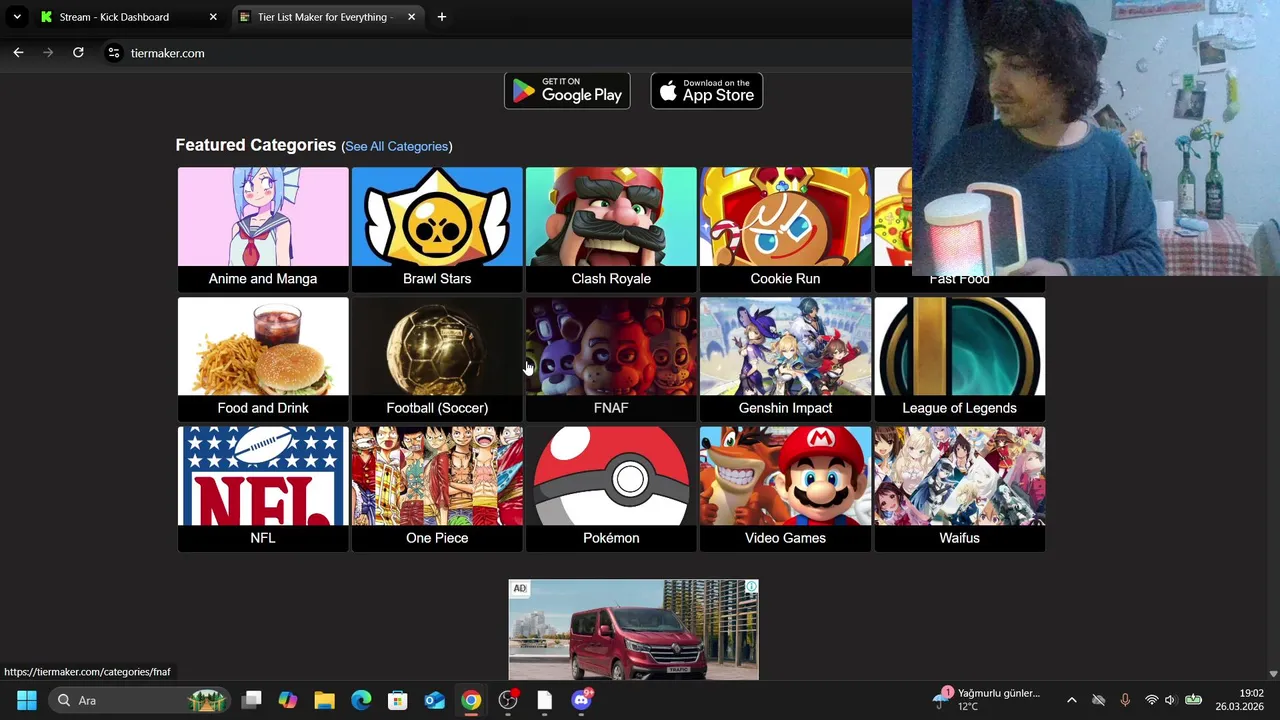Switch to Stream - Kick Dashboard tab
Viewport: 1280px width, 720px height.
click(130, 17)
